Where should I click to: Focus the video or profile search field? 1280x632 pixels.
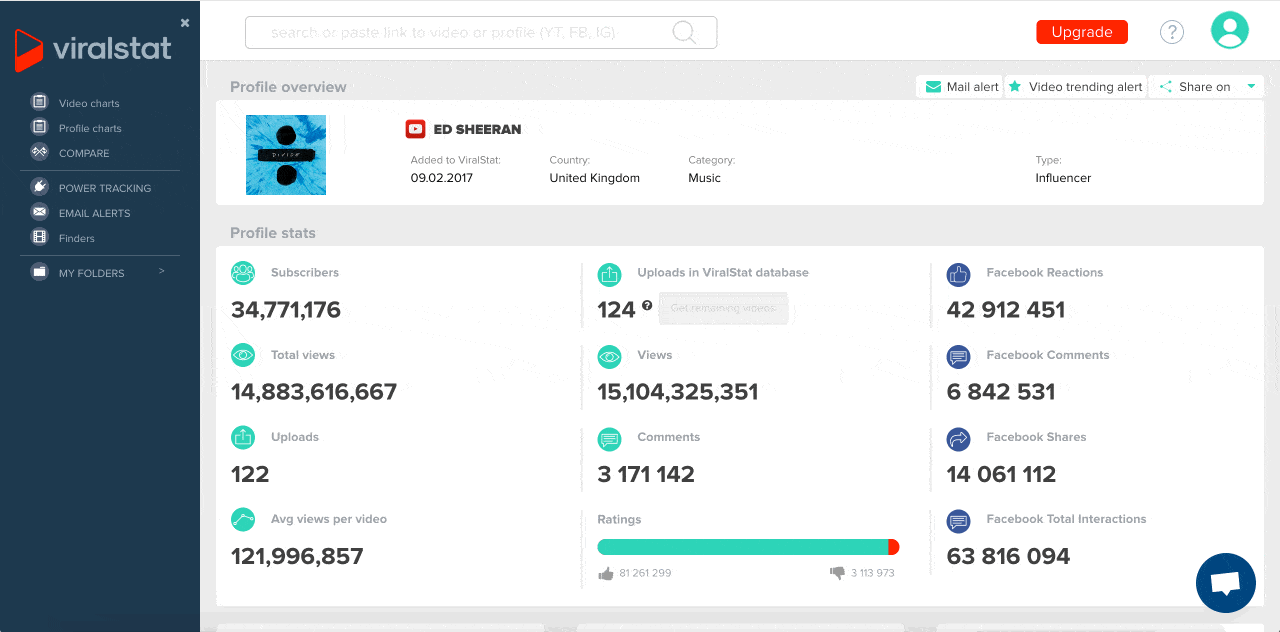coord(481,32)
